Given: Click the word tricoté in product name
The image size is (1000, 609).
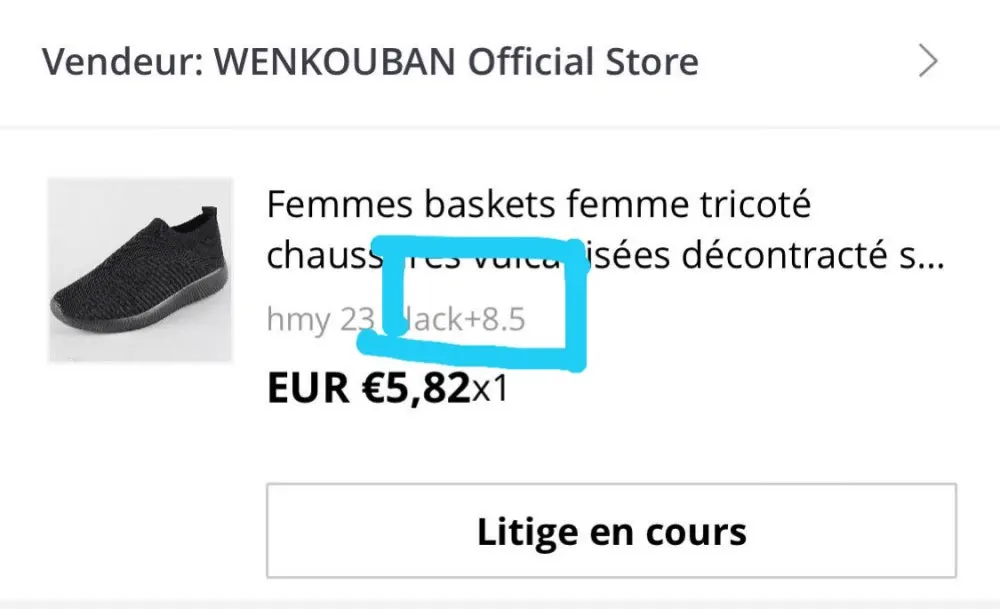Looking at the screenshot, I should click(755, 205).
